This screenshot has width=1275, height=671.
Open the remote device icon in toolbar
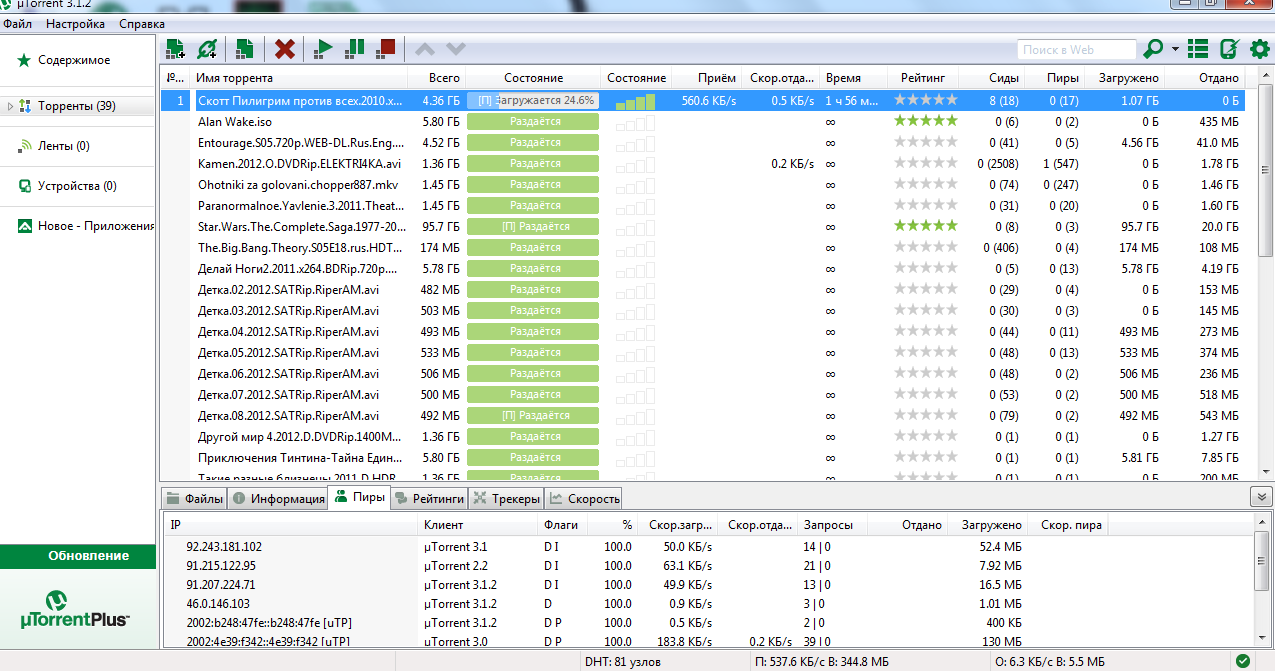[x=1229, y=48]
